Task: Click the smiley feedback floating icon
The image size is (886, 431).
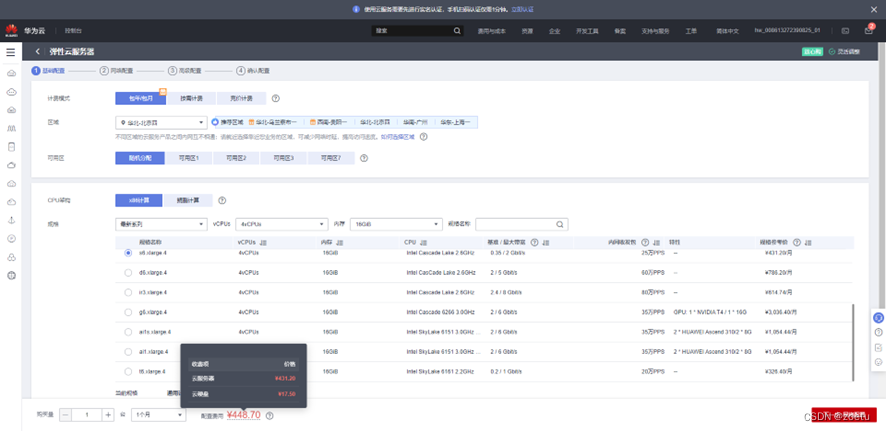Action: tap(878, 362)
